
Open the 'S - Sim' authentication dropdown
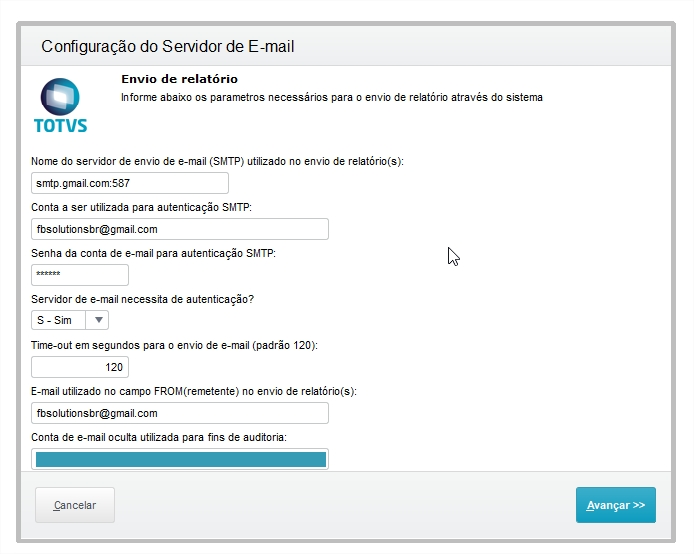pyautogui.click(x=60, y=320)
